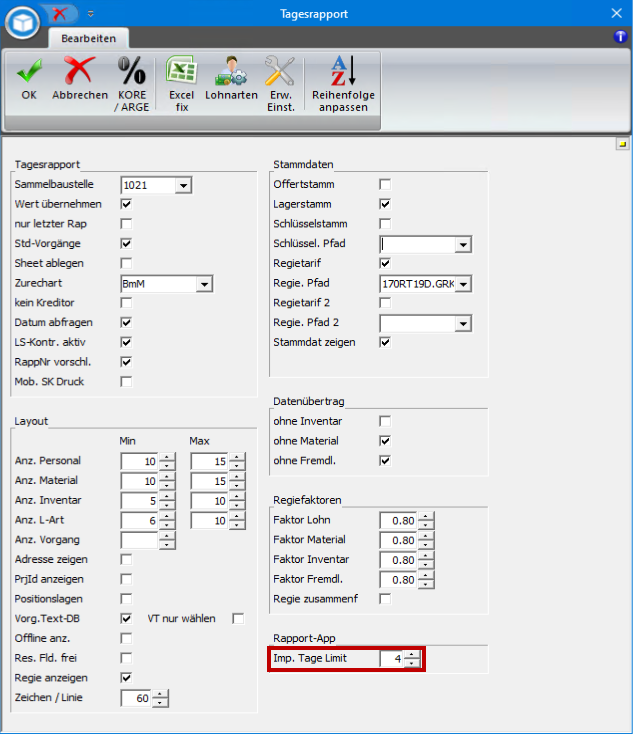Toggle Vorg.Text-DB checkbox
The image size is (633, 734).
(x=126, y=619)
